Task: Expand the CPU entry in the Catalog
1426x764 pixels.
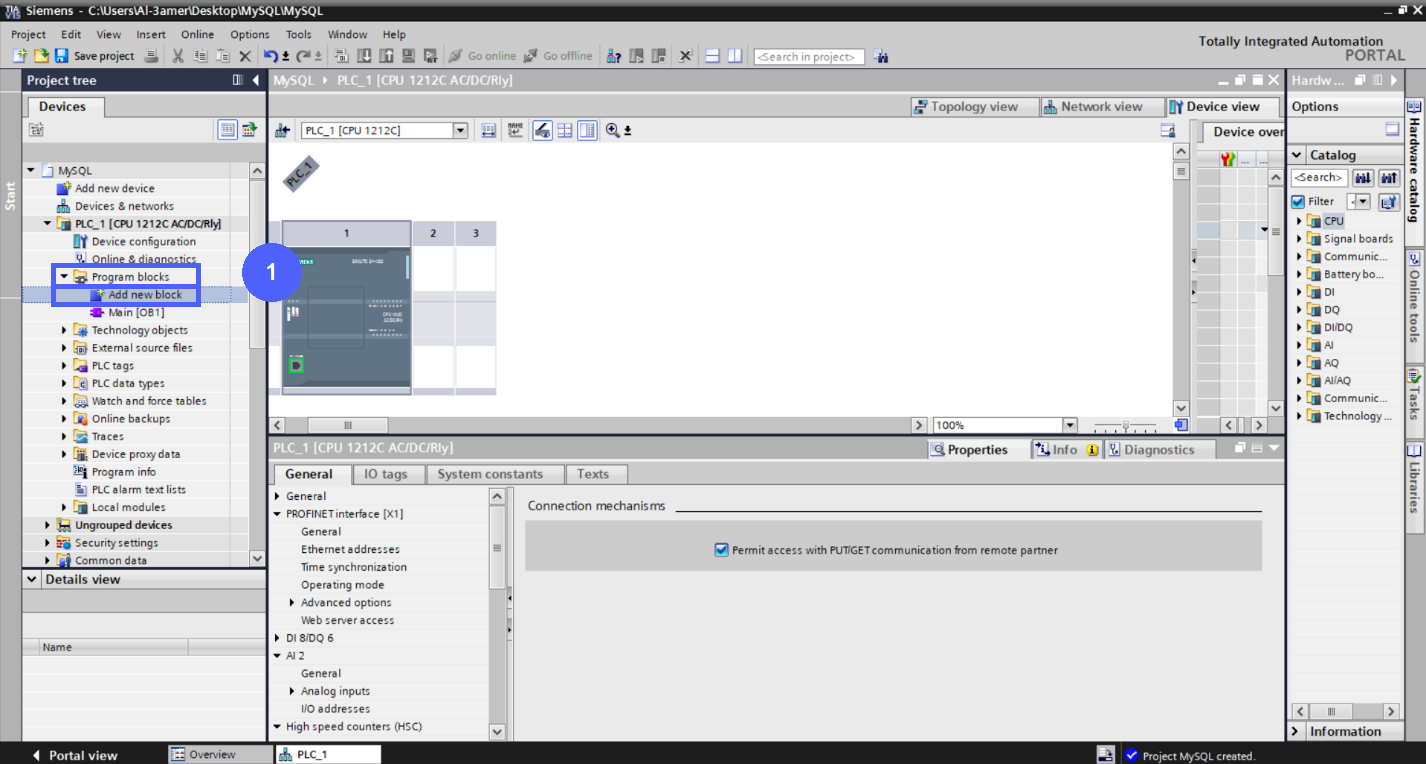Action: pyautogui.click(x=1300, y=220)
